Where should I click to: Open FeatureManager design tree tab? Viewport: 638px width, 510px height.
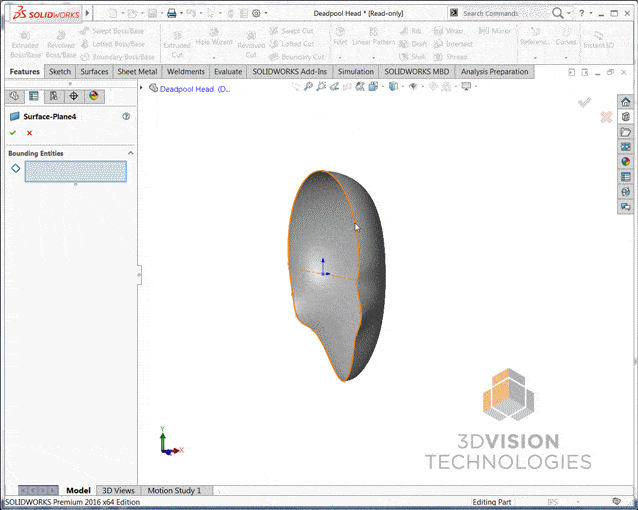pos(15,96)
